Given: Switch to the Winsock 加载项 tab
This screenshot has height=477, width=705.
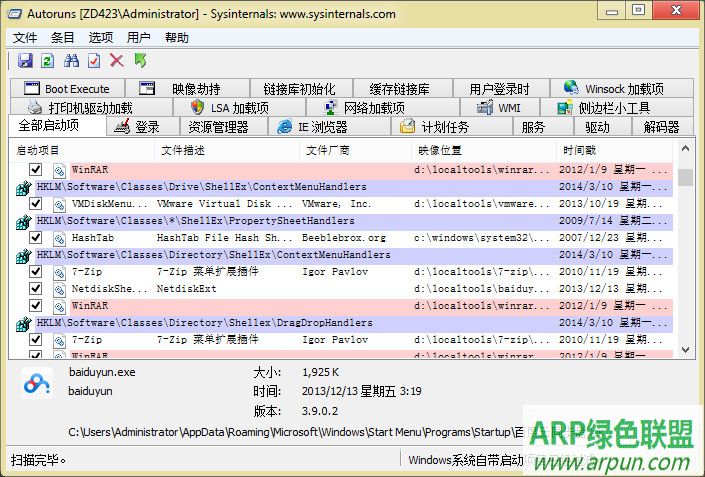Looking at the screenshot, I should click(x=622, y=88).
